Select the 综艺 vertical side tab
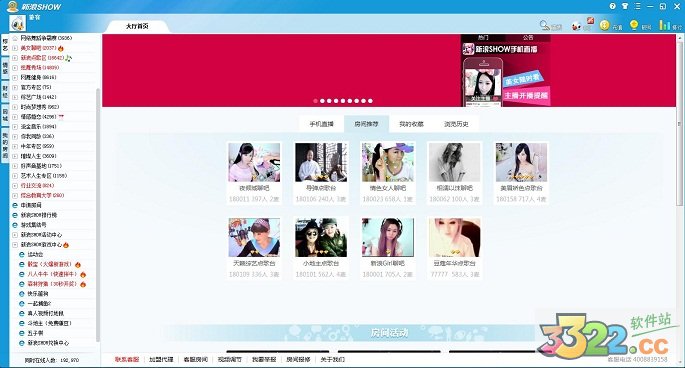The height and width of the screenshot is (368, 685). click(x=5, y=45)
